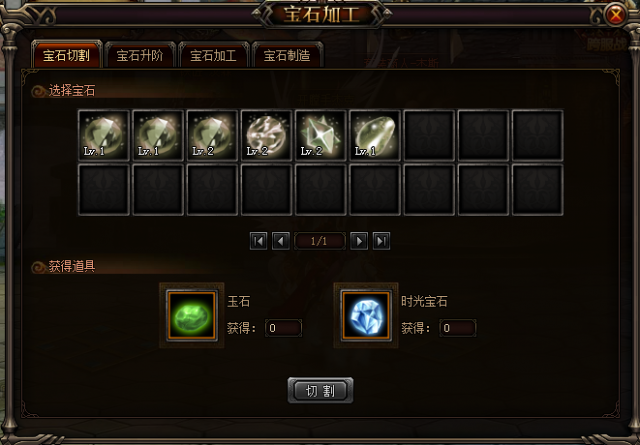
Task: Click the green 玉石 jade item icon
Action: tap(191, 315)
